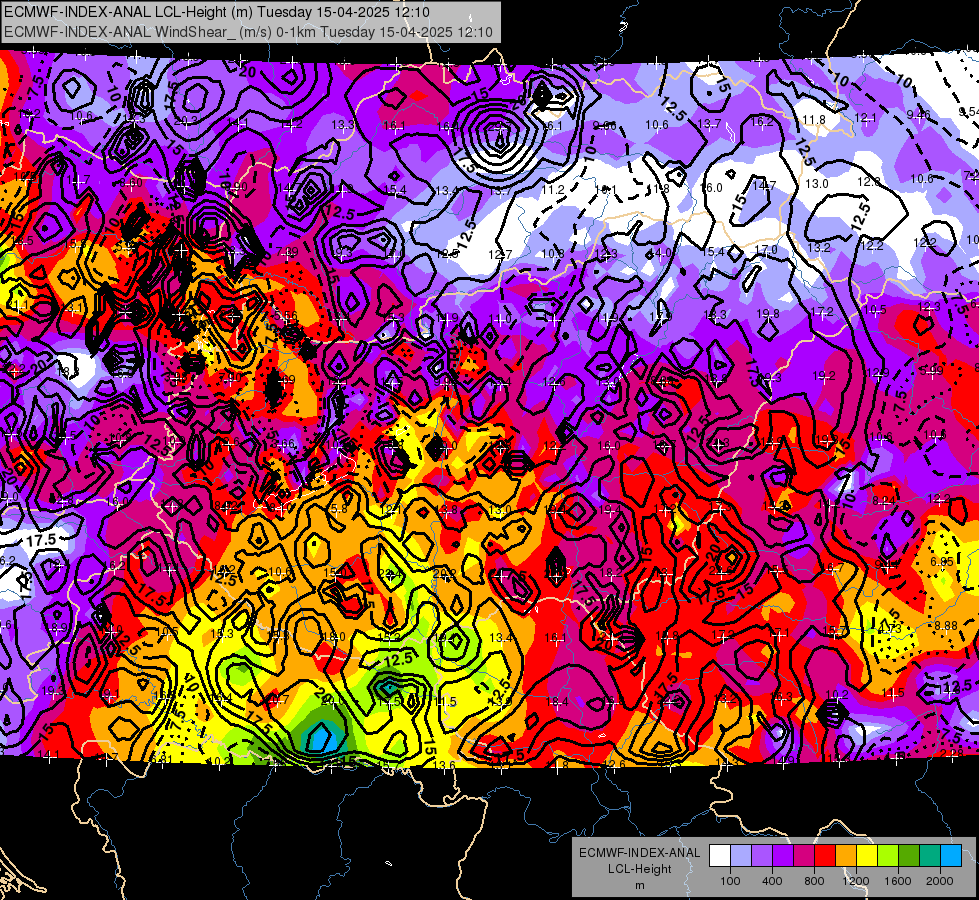
Task: Click the wind shear value 6.95
Action: [942, 561]
